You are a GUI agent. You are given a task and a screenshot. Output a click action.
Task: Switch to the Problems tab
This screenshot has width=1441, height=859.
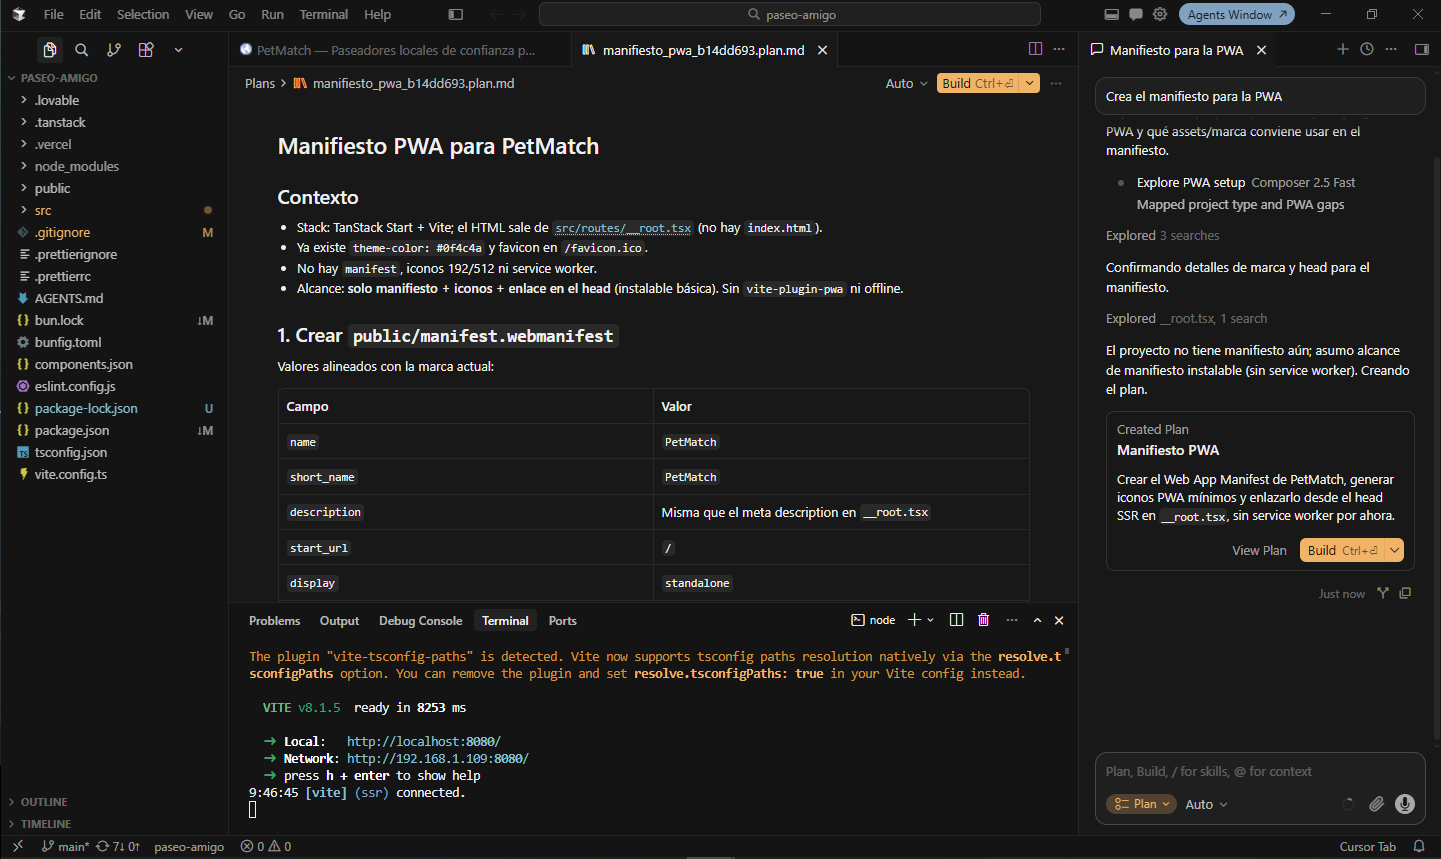click(274, 621)
